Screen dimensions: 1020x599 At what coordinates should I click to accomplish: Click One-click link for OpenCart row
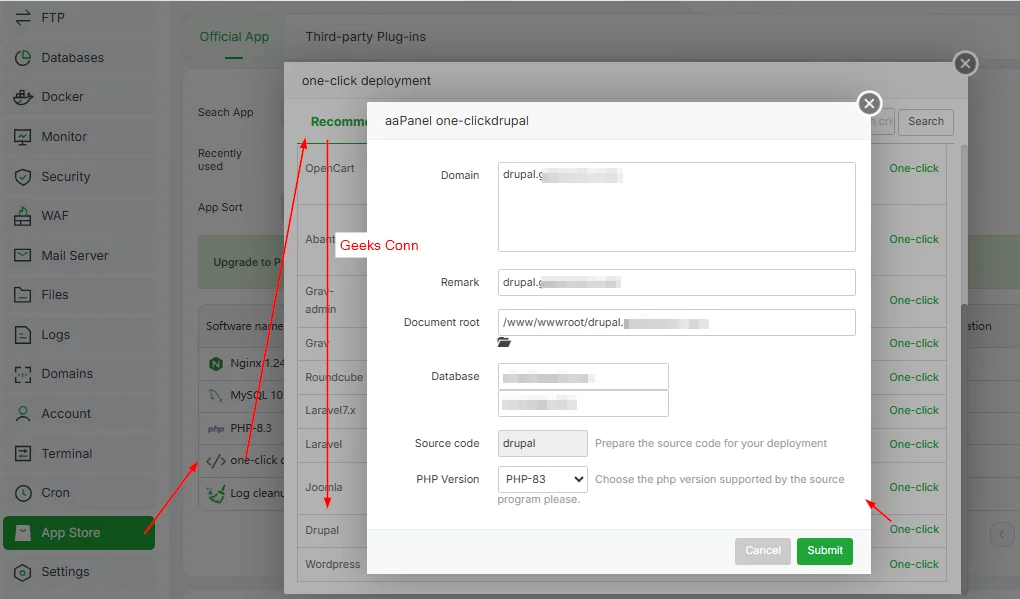[914, 169]
